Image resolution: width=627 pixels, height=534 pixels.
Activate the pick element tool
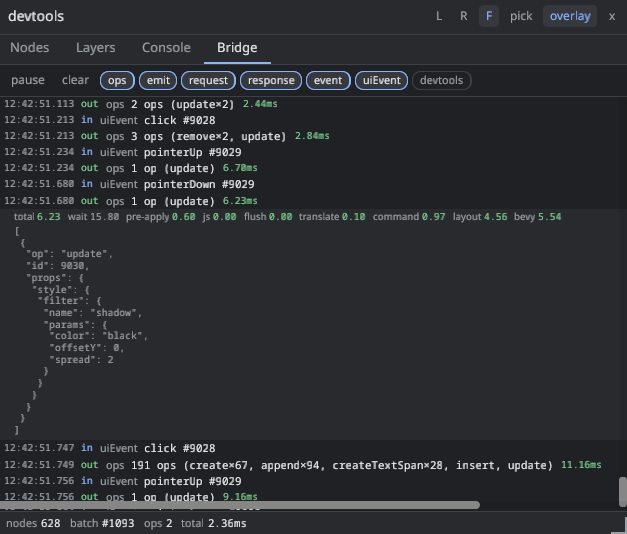coord(521,16)
